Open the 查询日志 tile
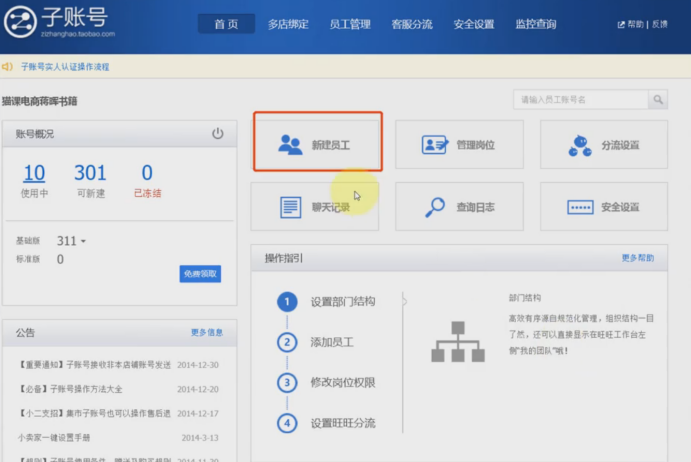This screenshot has height=462, width=691. [x=459, y=206]
